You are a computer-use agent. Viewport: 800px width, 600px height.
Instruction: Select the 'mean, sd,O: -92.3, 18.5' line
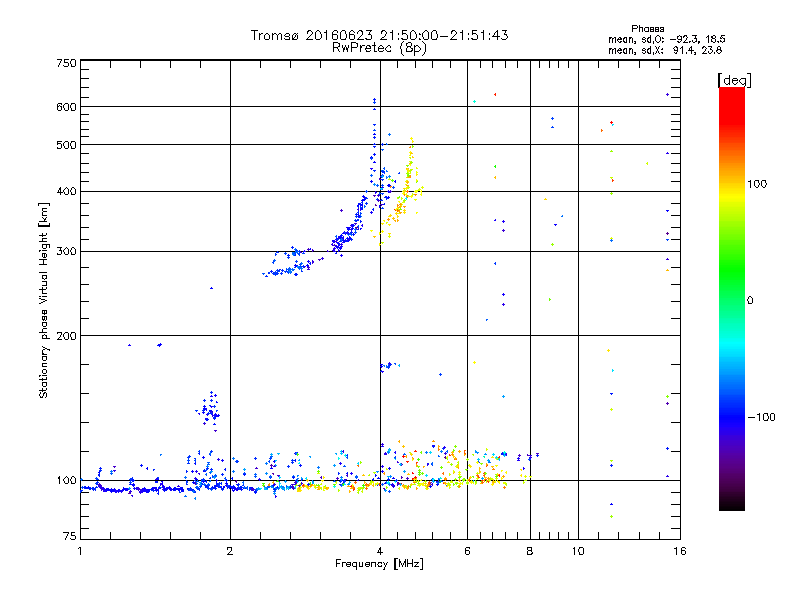[666, 39]
